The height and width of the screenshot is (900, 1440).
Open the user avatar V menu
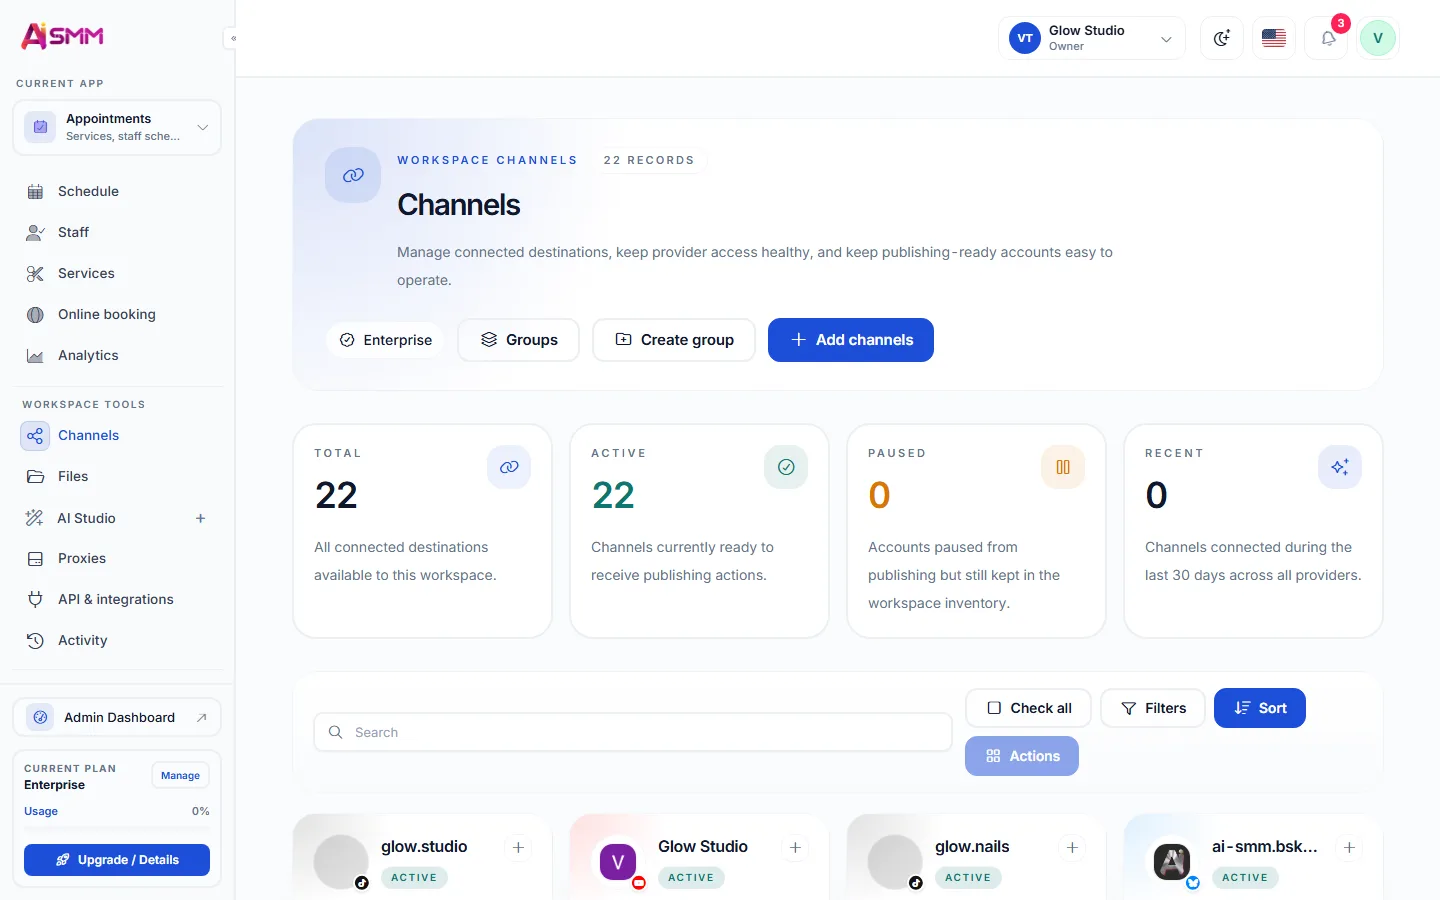point(1377,38)
